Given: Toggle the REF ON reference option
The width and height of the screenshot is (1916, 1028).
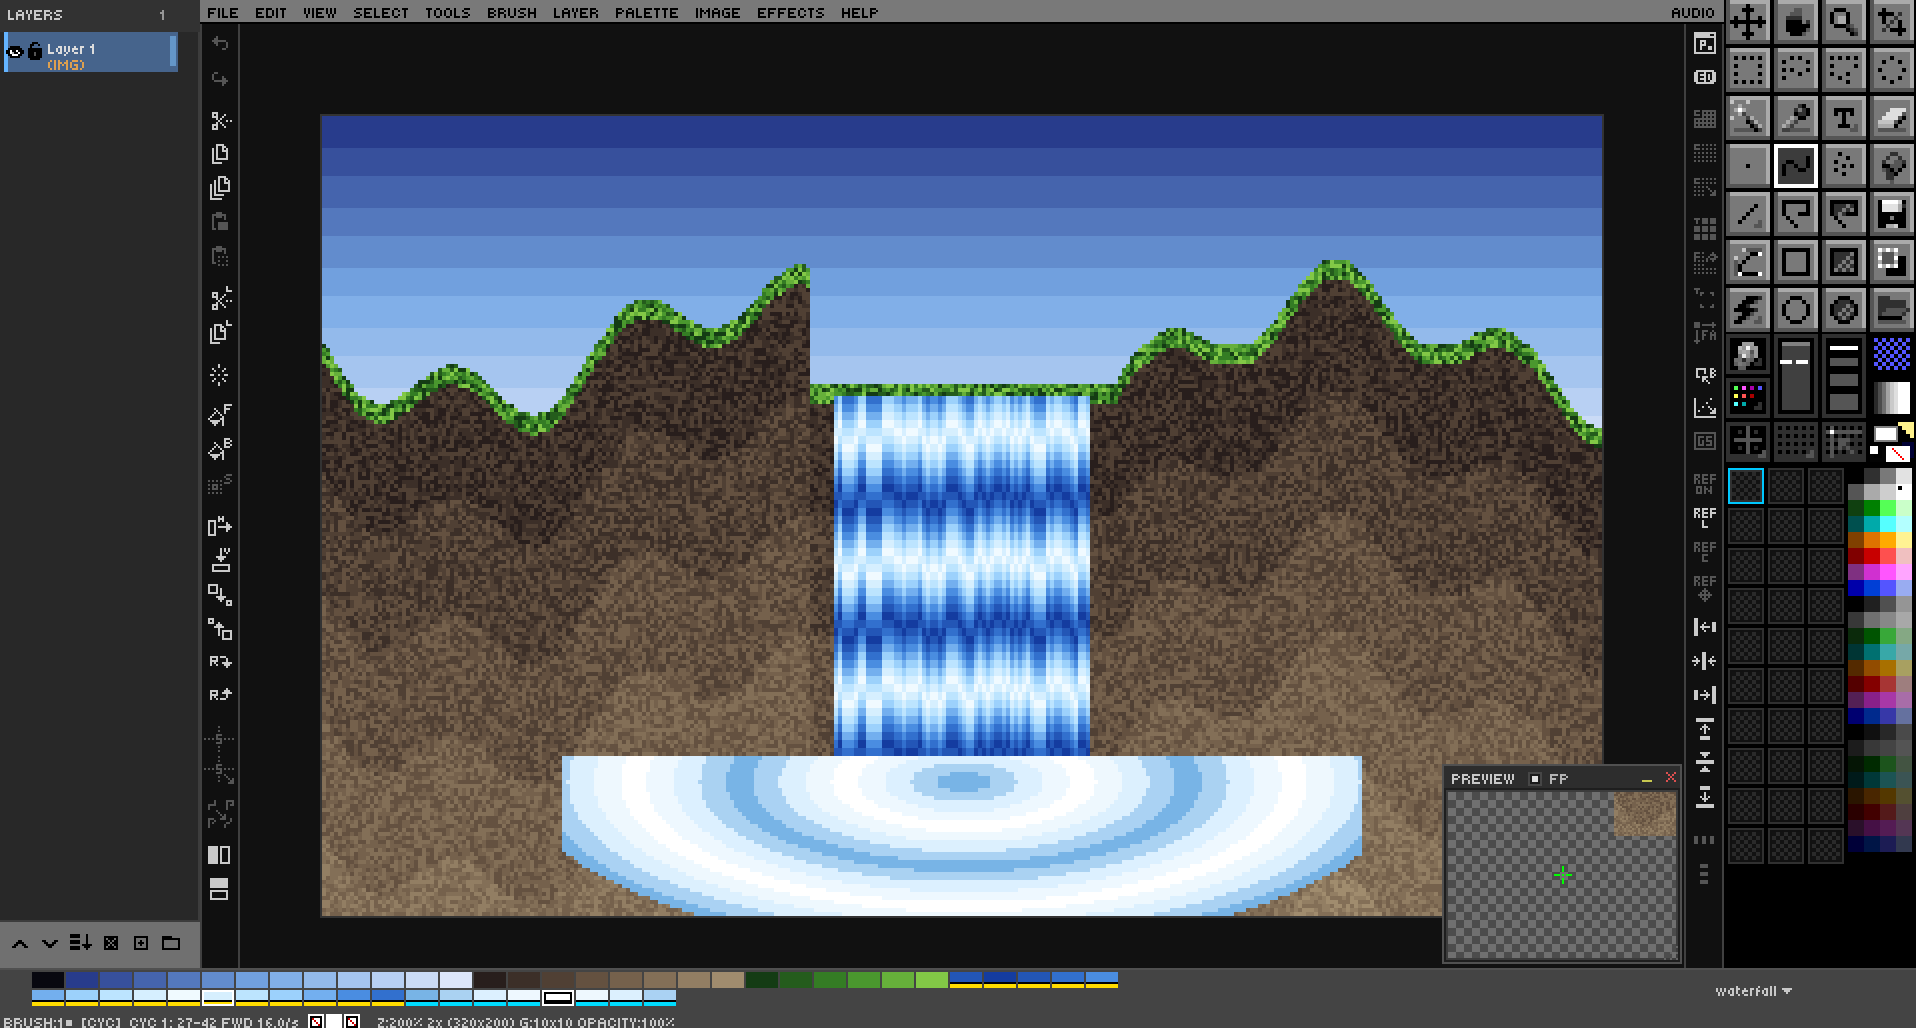Looking at the screenshot, I should (x=1705, y=484).
